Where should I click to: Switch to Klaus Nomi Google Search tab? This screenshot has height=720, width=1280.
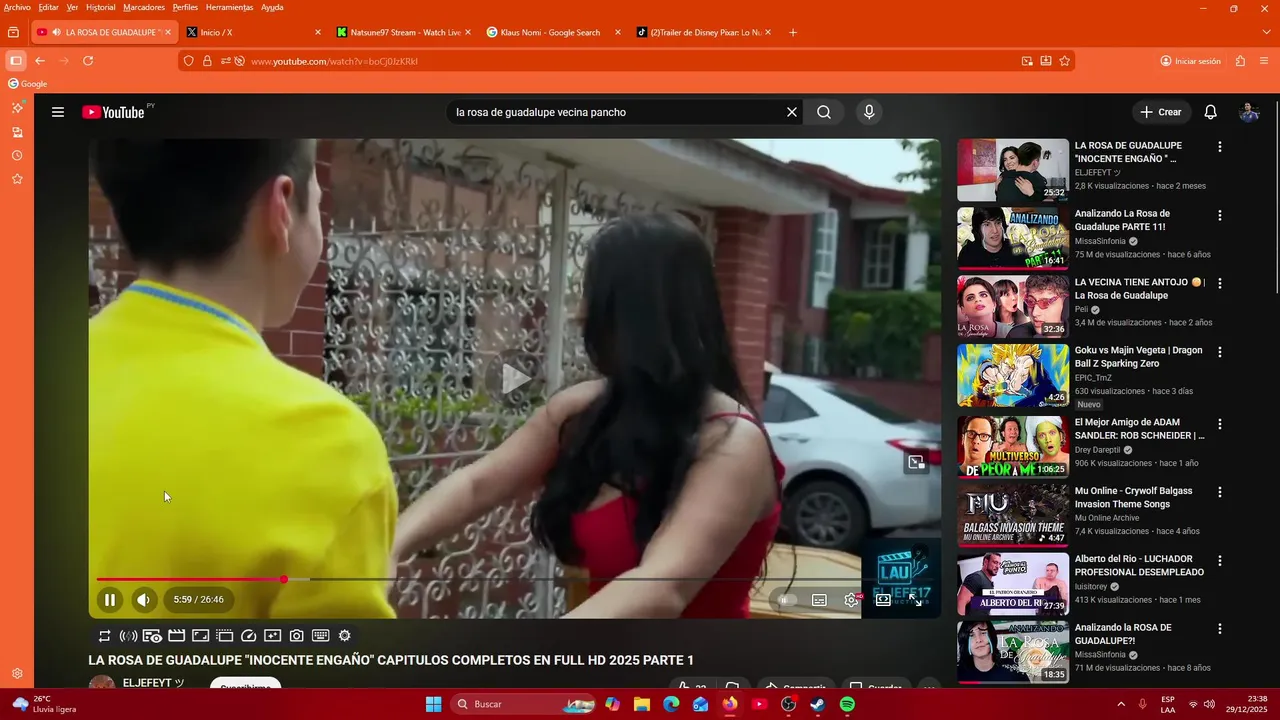pyautogui.click(x=555, y=32)
